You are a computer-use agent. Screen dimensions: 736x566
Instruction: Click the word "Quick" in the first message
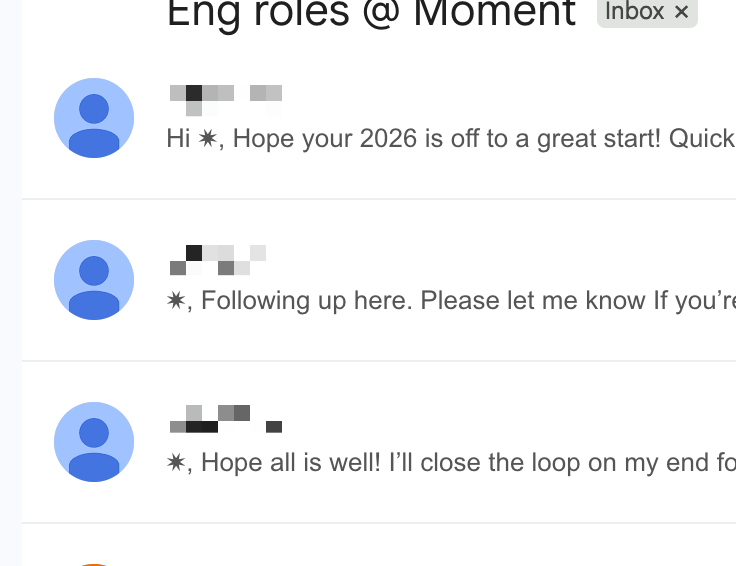[x=701, y=139]
